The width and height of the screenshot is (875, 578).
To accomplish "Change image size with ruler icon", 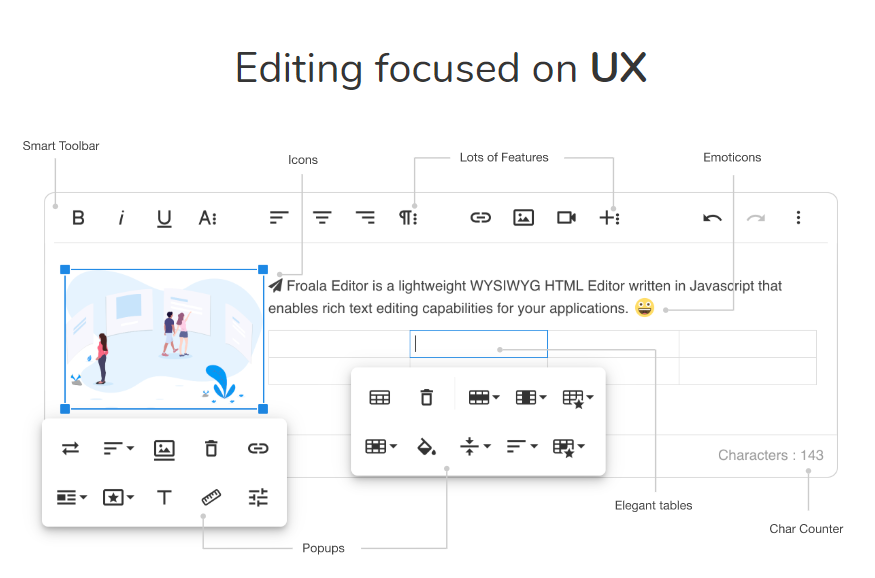I will [211, 497].
